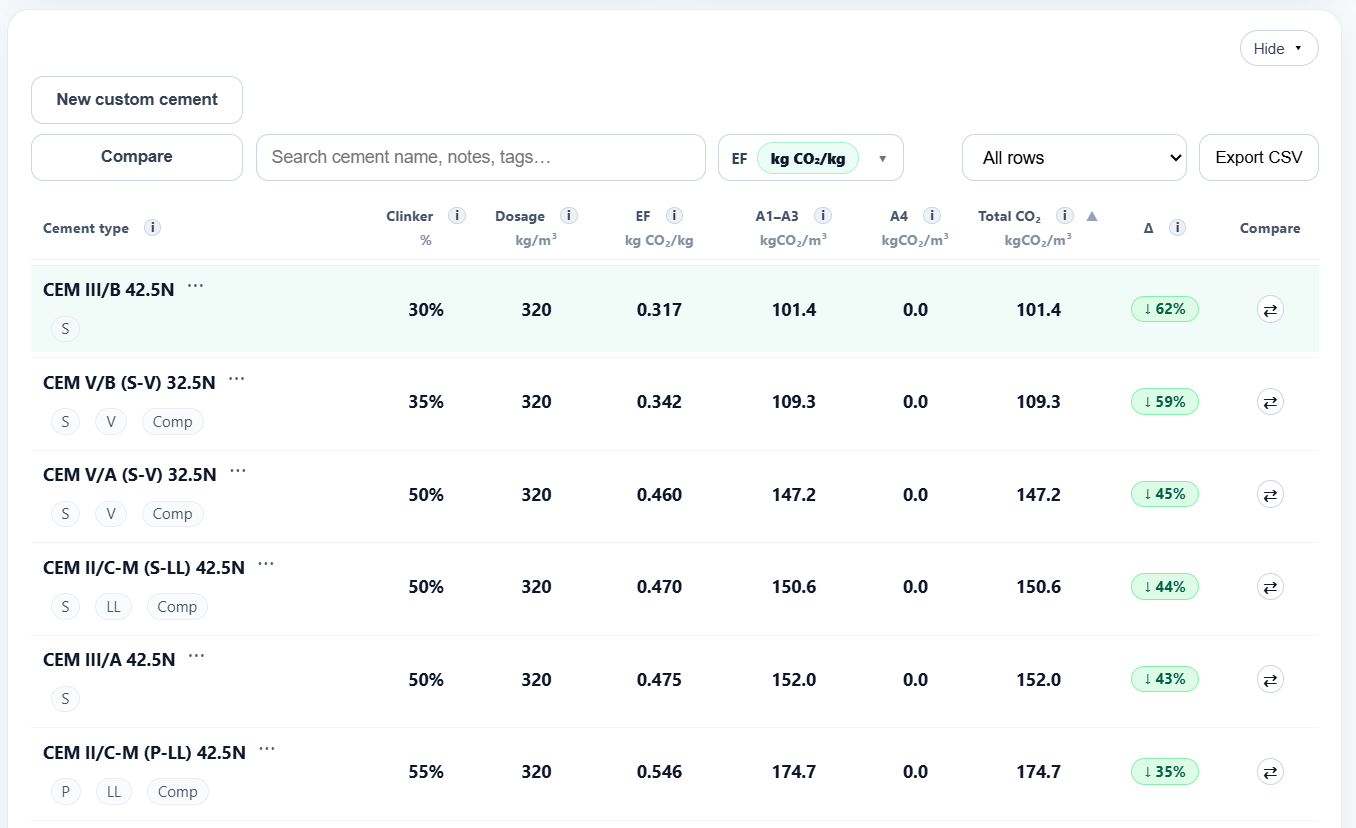Screen dimensions: 1356x828
Task: Click compare swap icon for CEM III/A 42.5N
Action: click(1270, 680)
